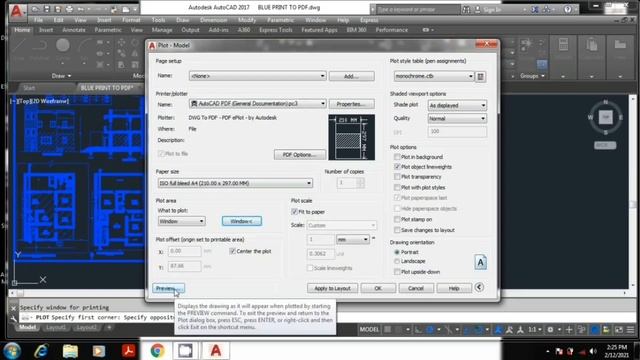
Task: Enable Plot stamp on checkbox
Action: click(x=397, y=219)
